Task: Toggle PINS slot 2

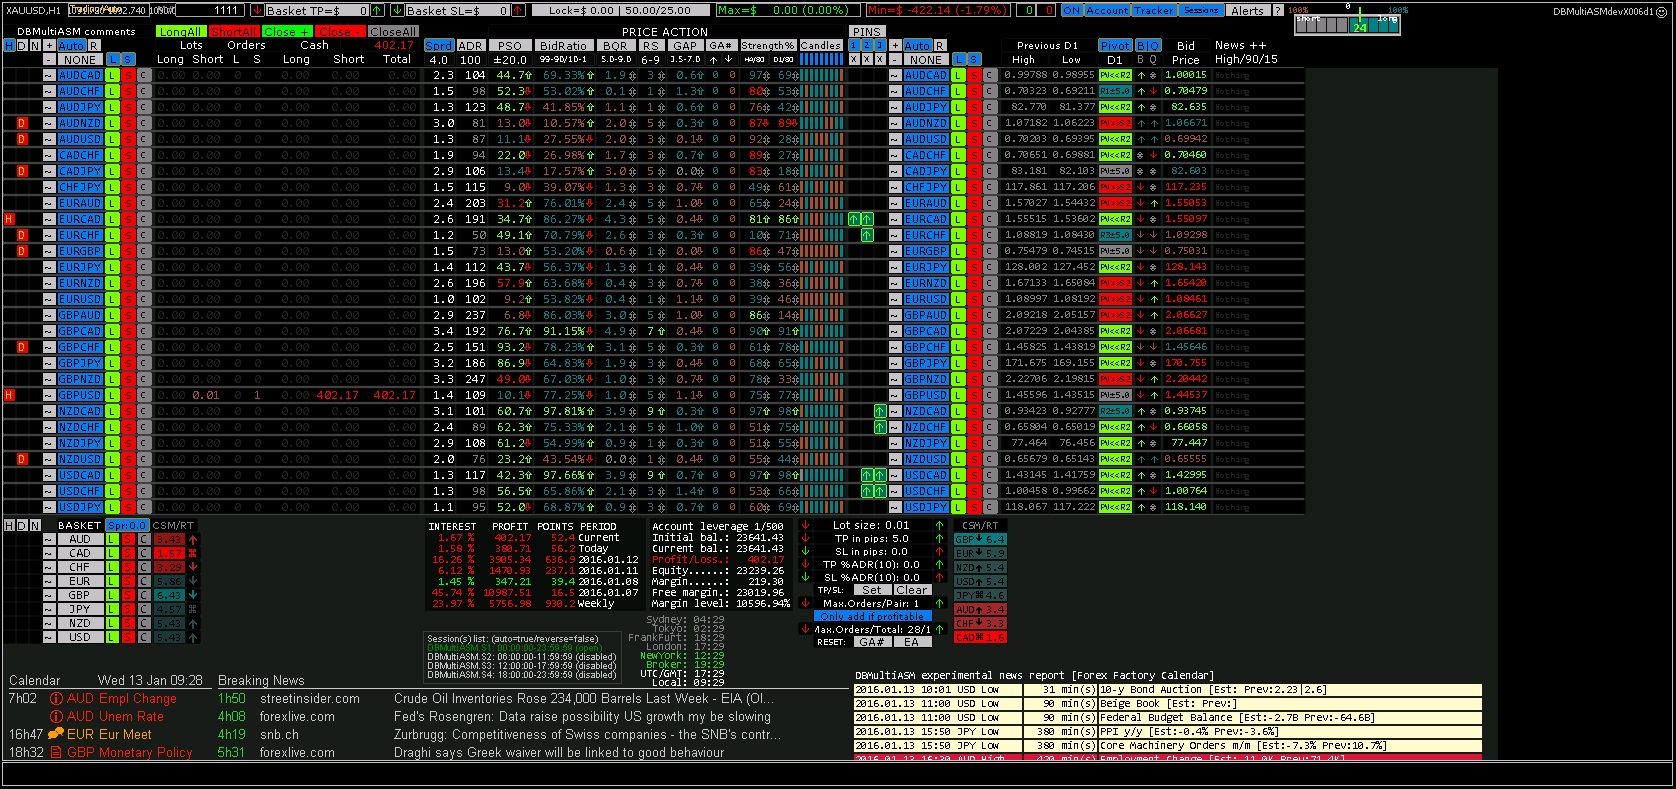Action: pyautogui.click(x=867, y=46)
